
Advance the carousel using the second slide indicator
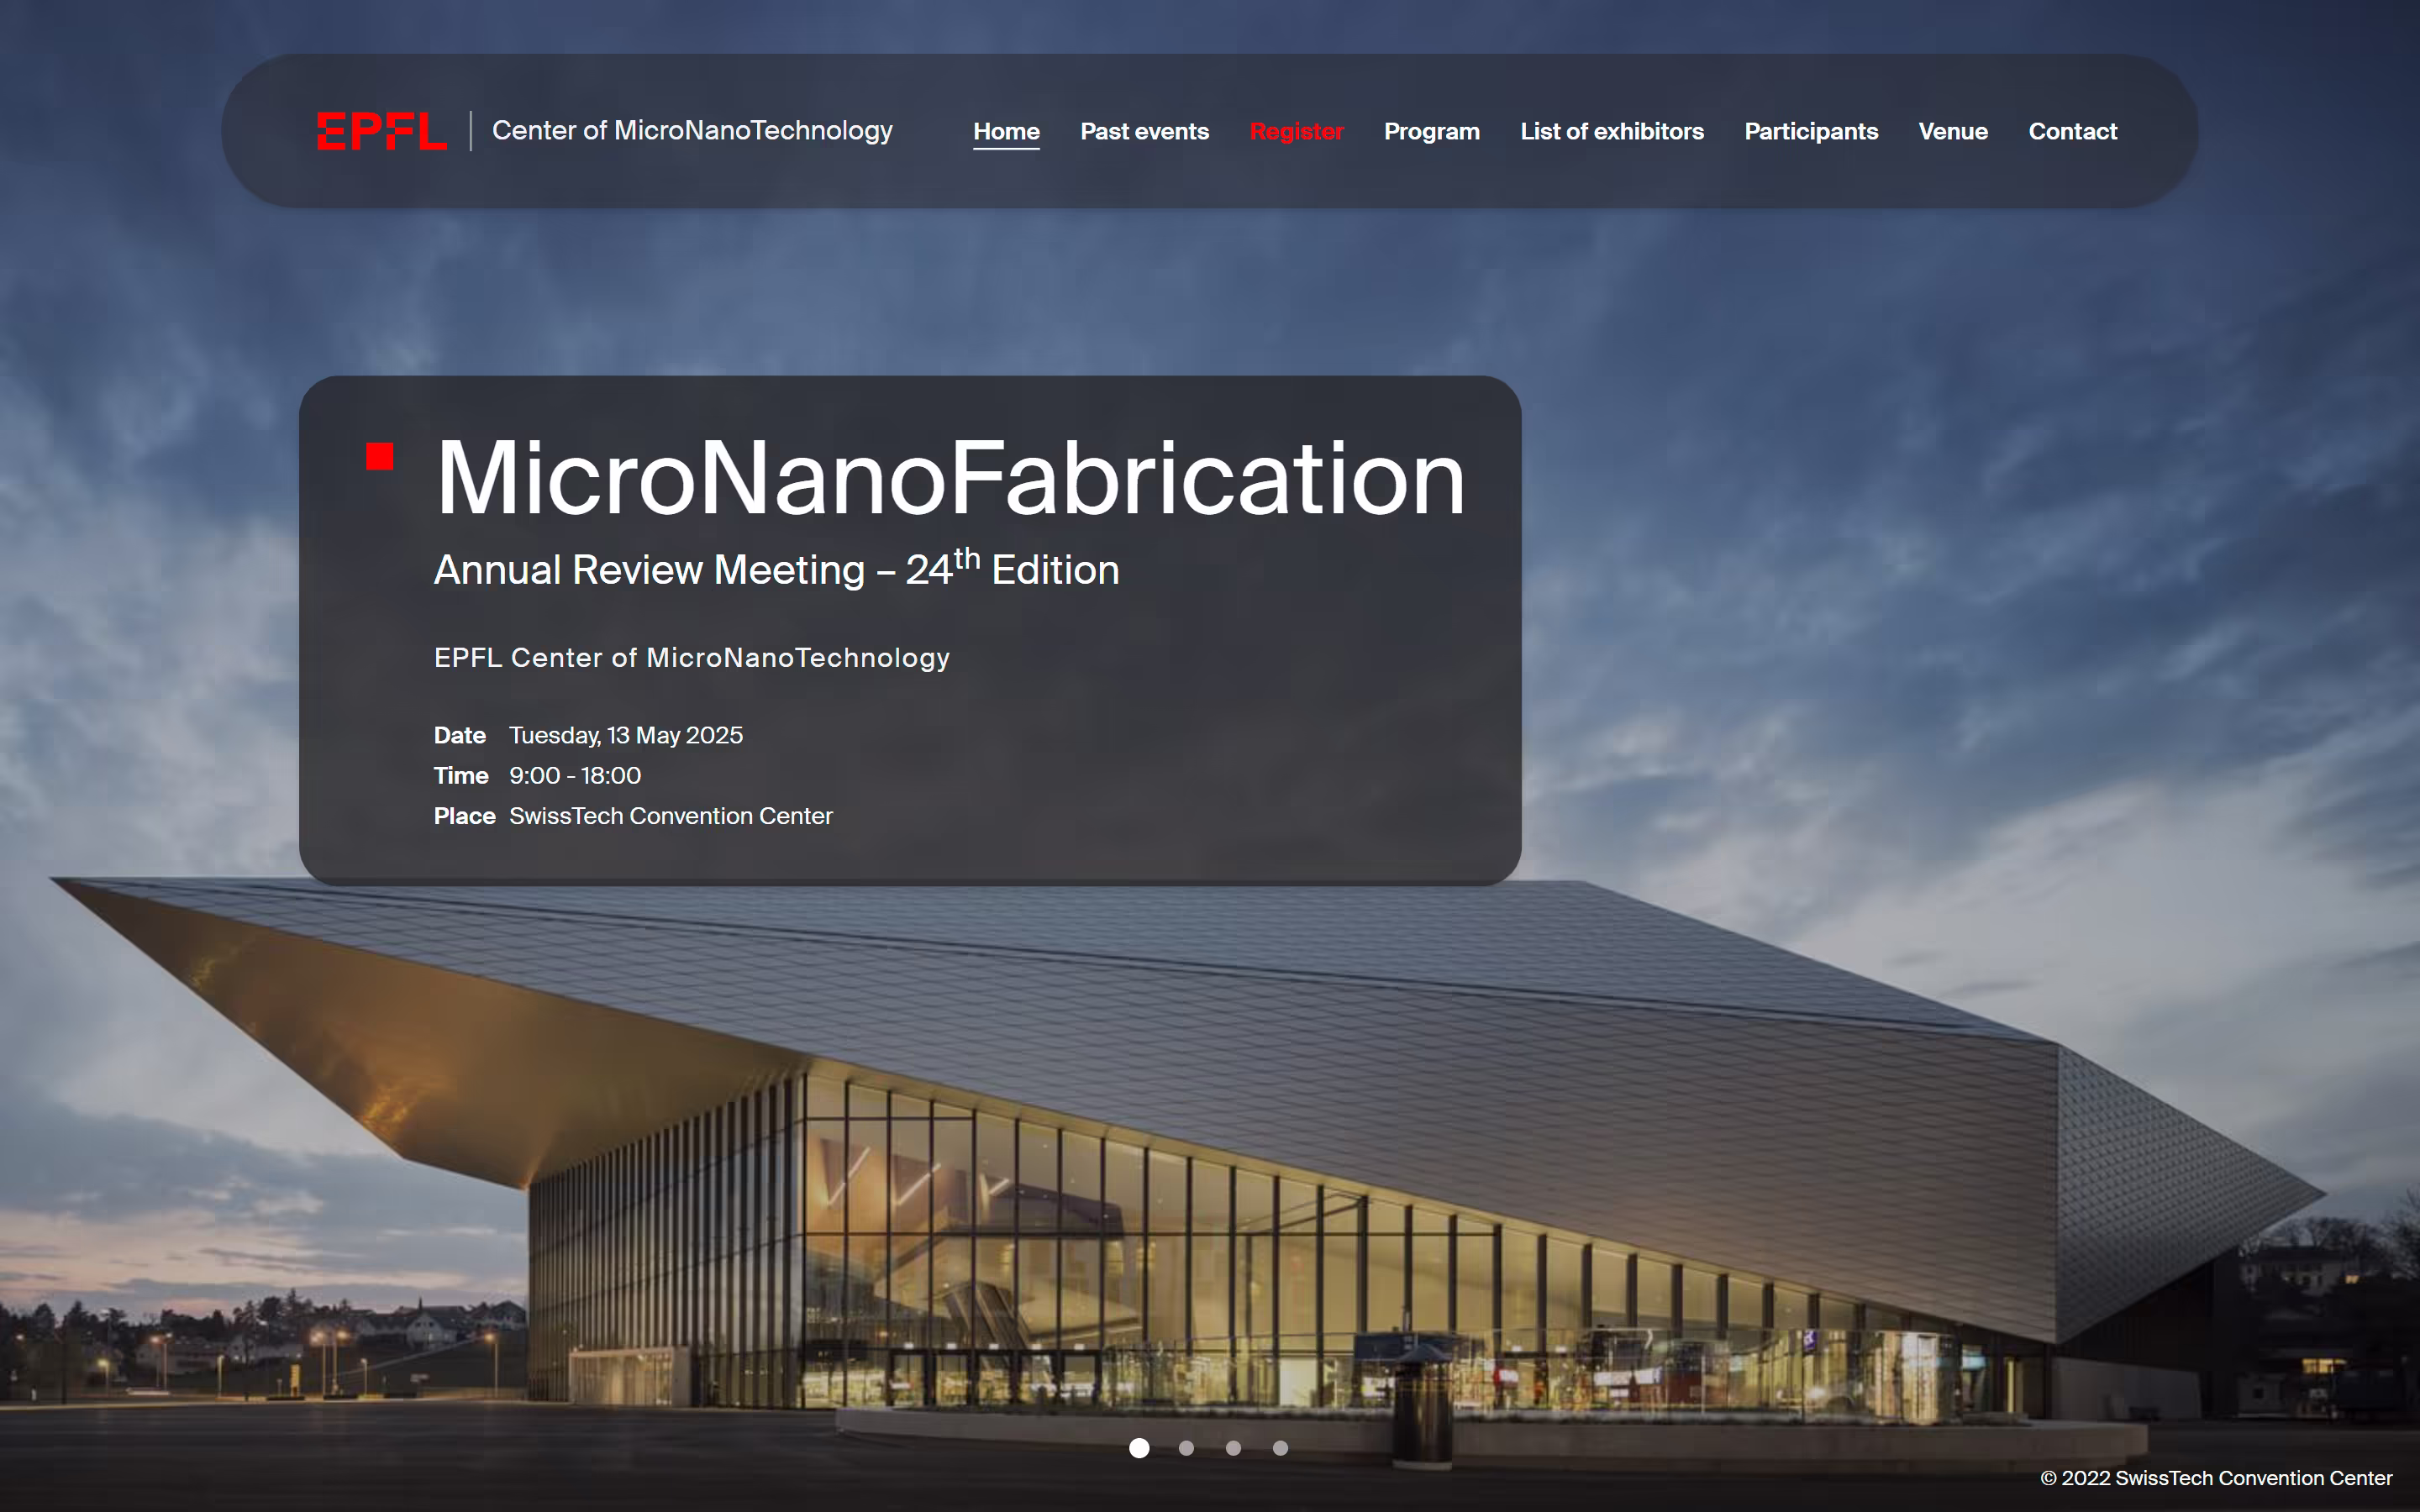(1186, 1448)
